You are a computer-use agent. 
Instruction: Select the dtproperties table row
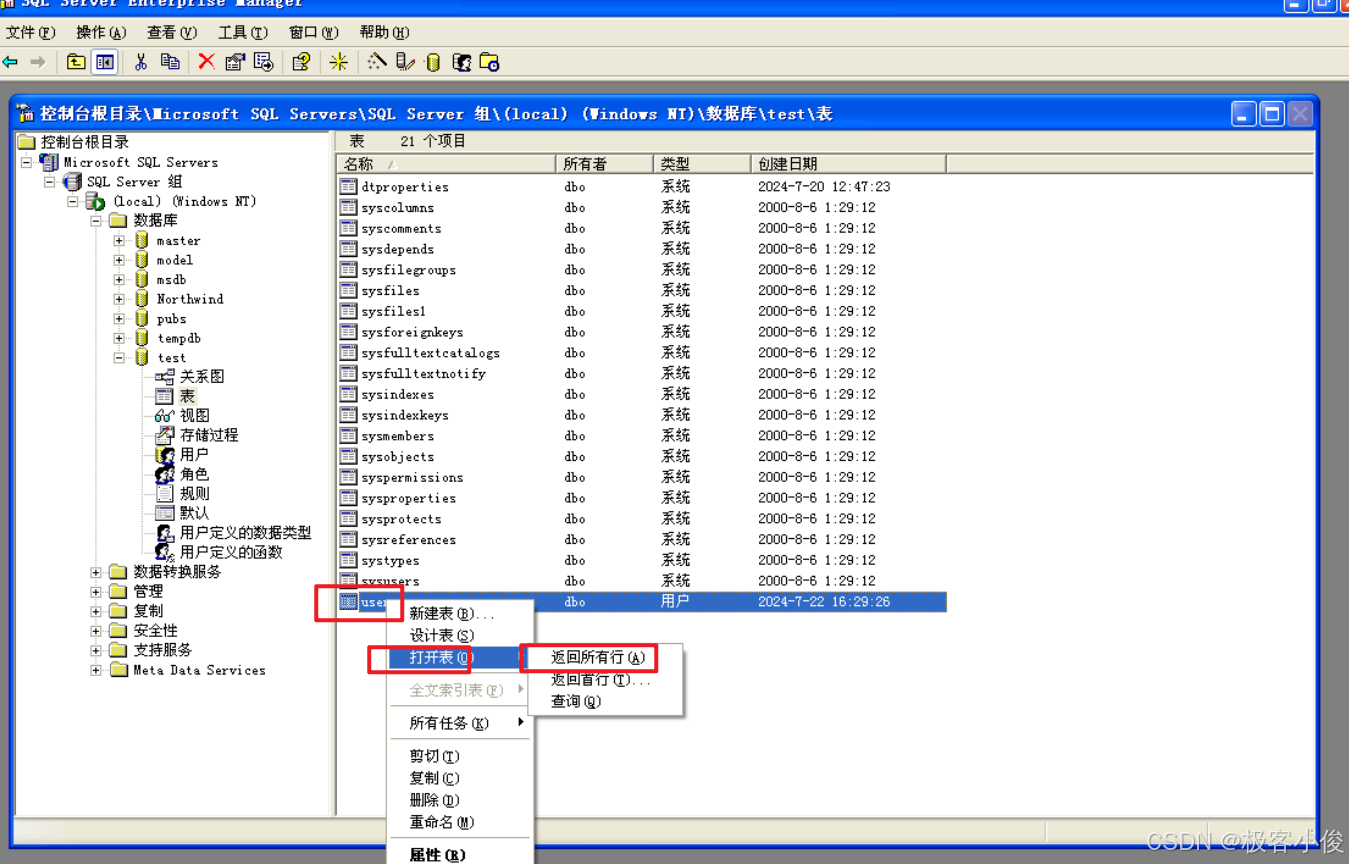tap(642, 187)
